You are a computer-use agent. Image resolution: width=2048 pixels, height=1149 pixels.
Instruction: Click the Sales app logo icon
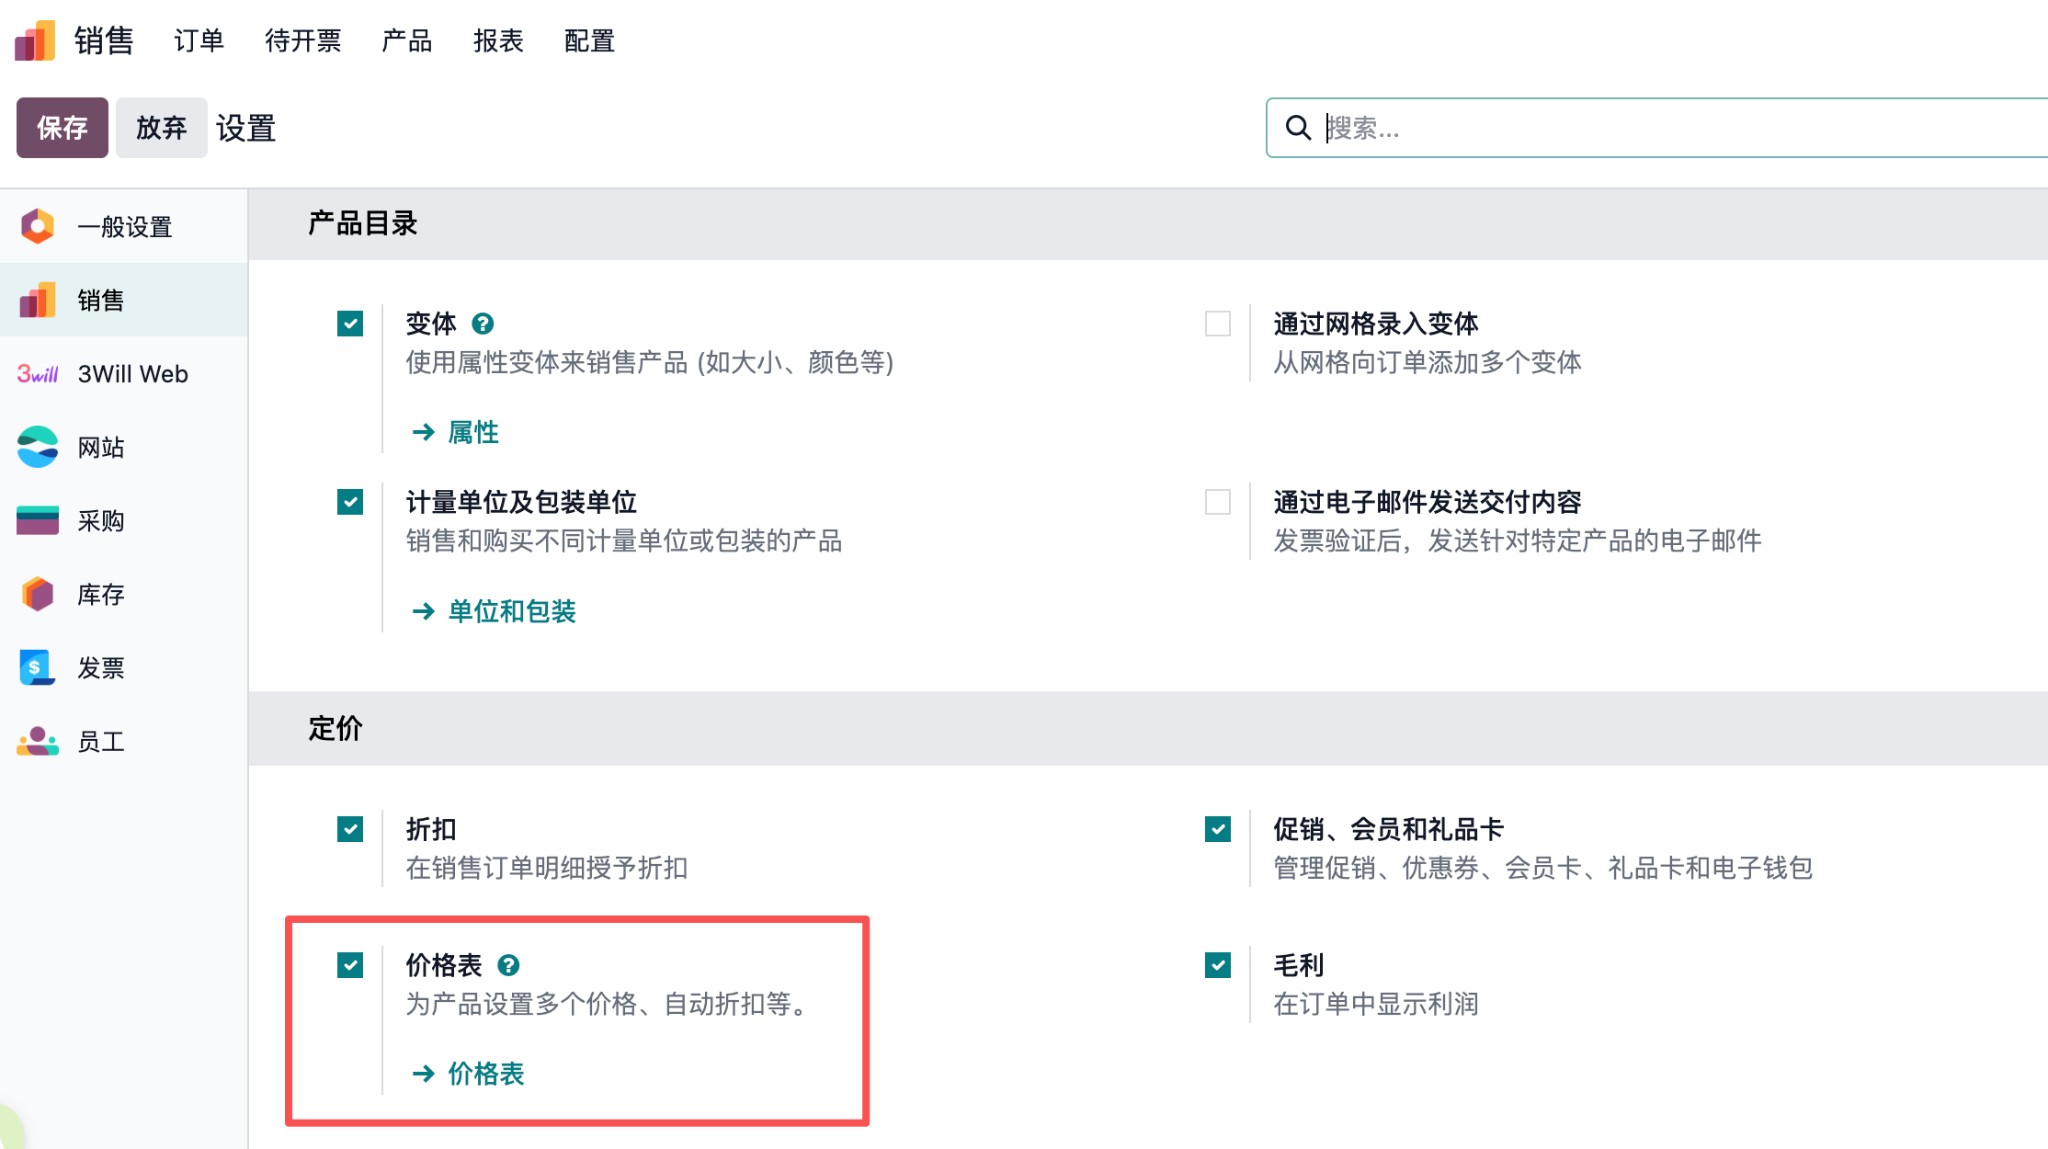[x=36, y=41]
